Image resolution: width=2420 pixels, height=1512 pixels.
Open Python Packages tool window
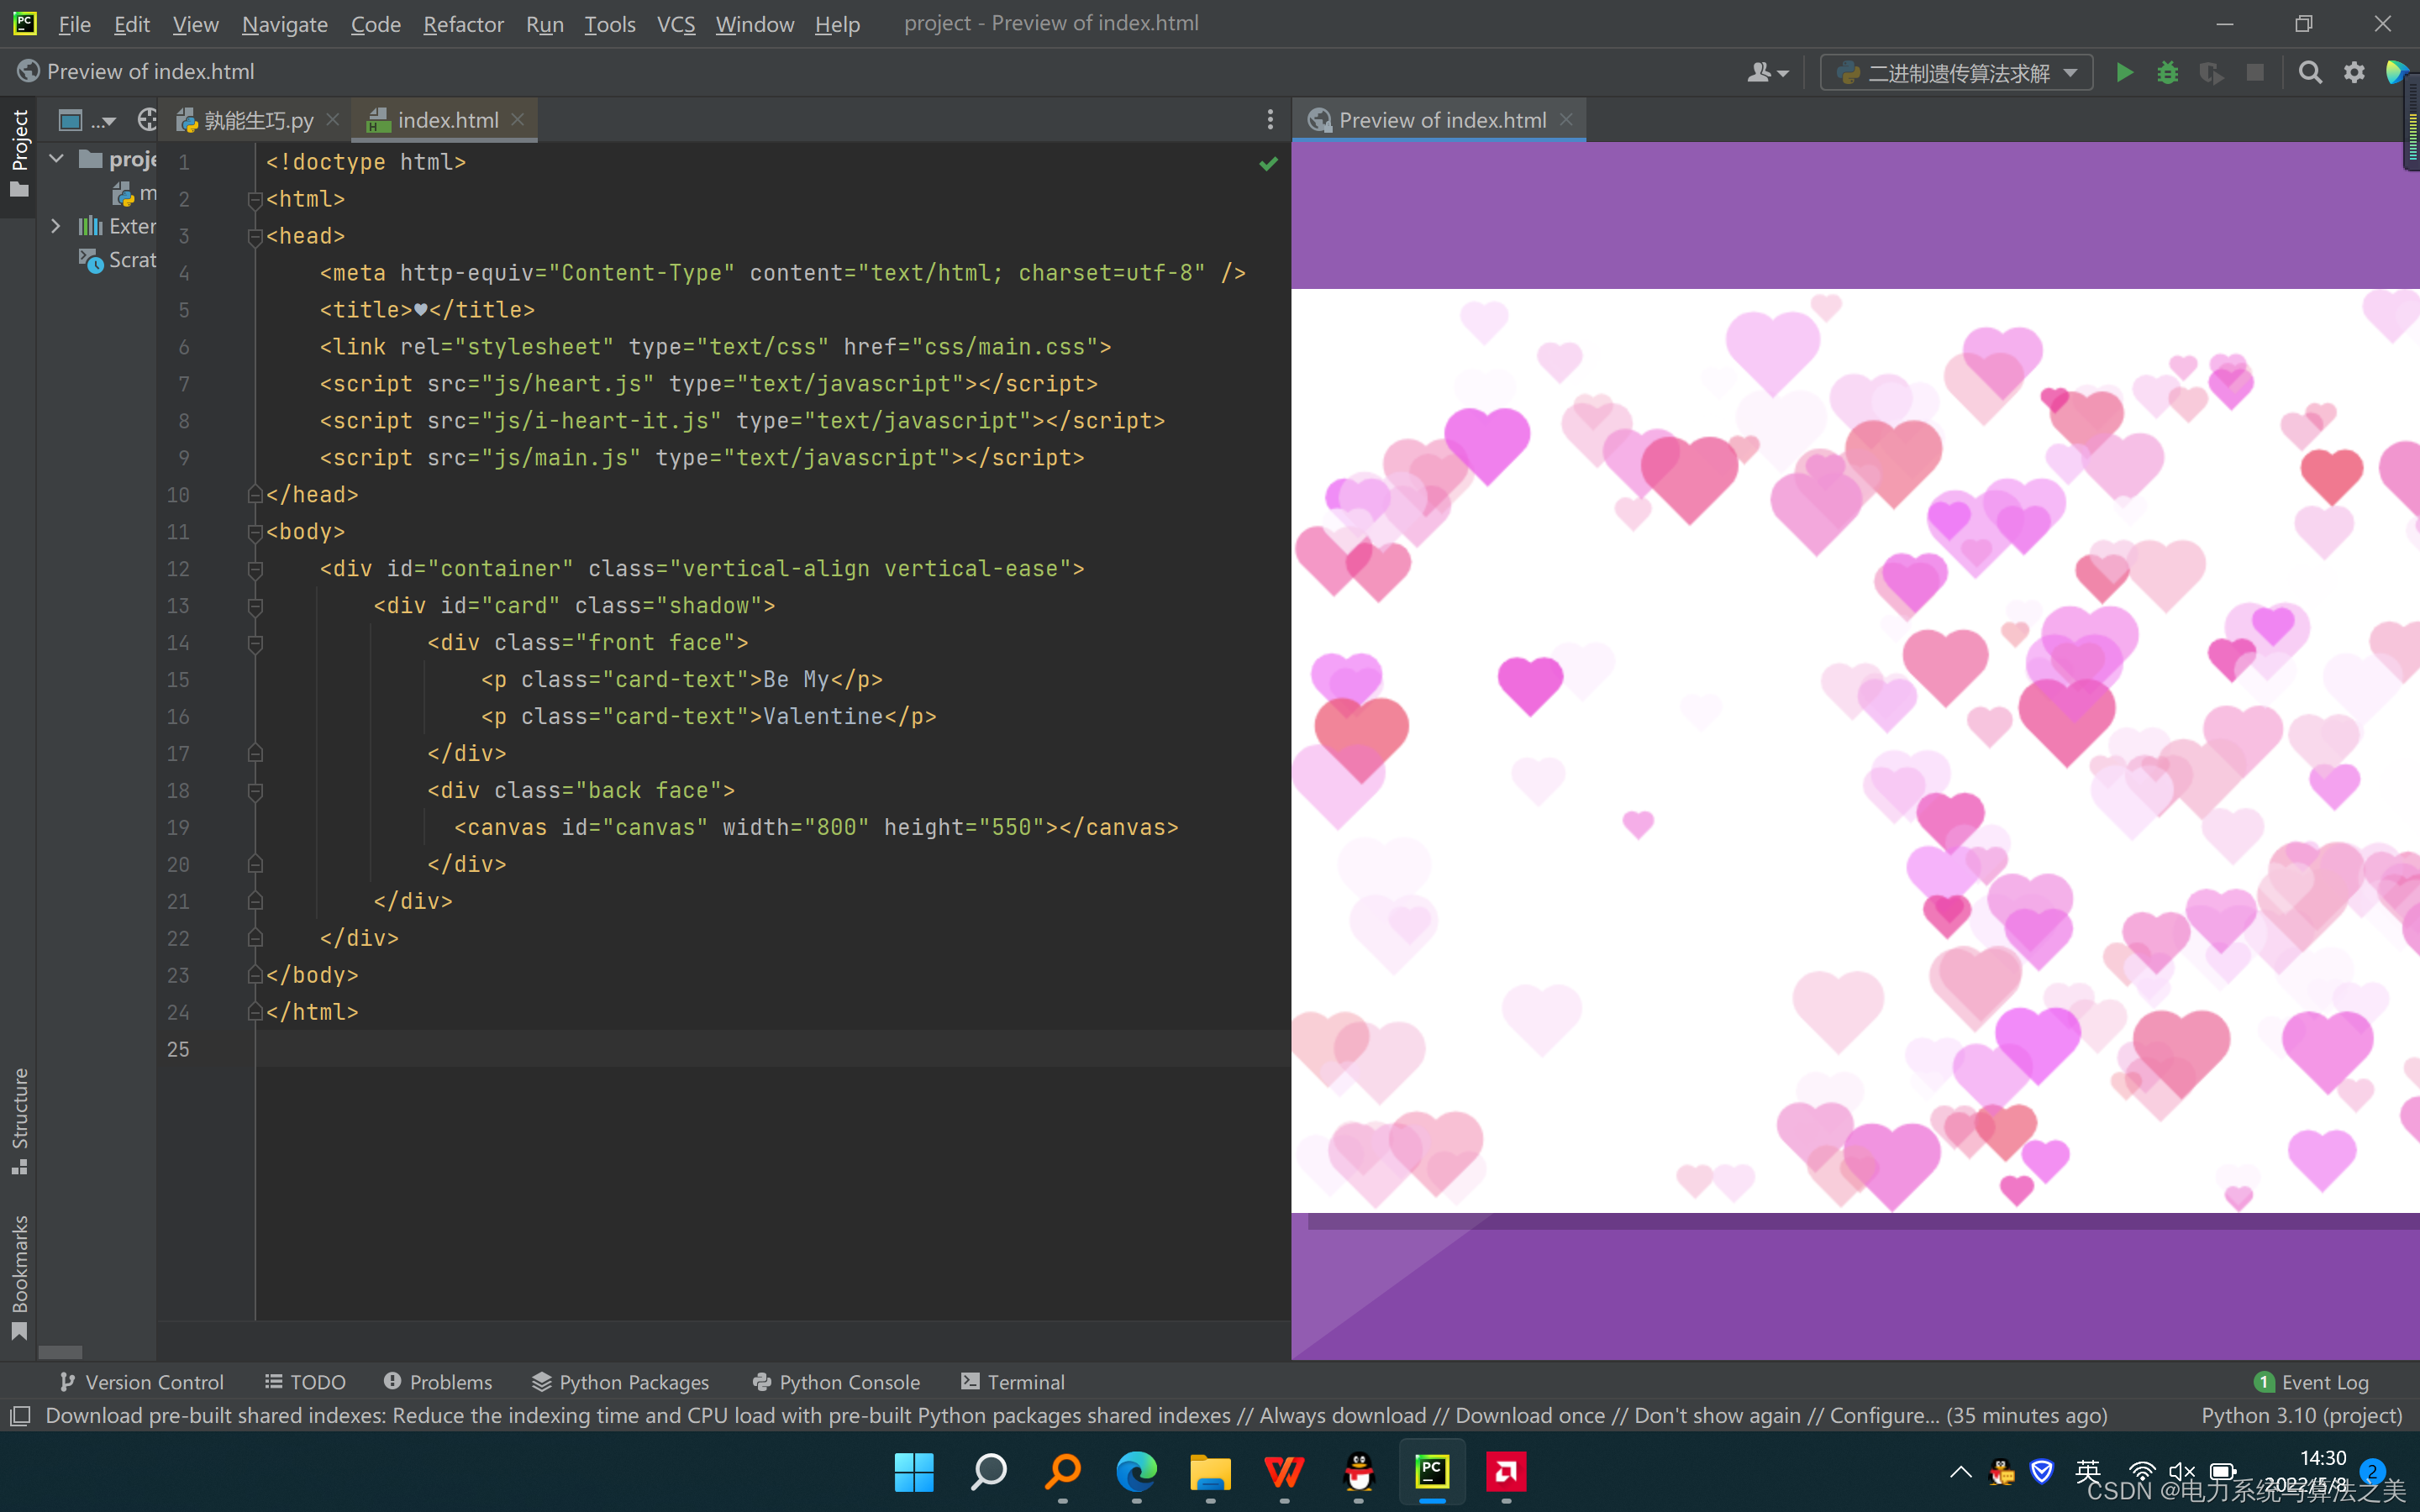[620, 1382]
